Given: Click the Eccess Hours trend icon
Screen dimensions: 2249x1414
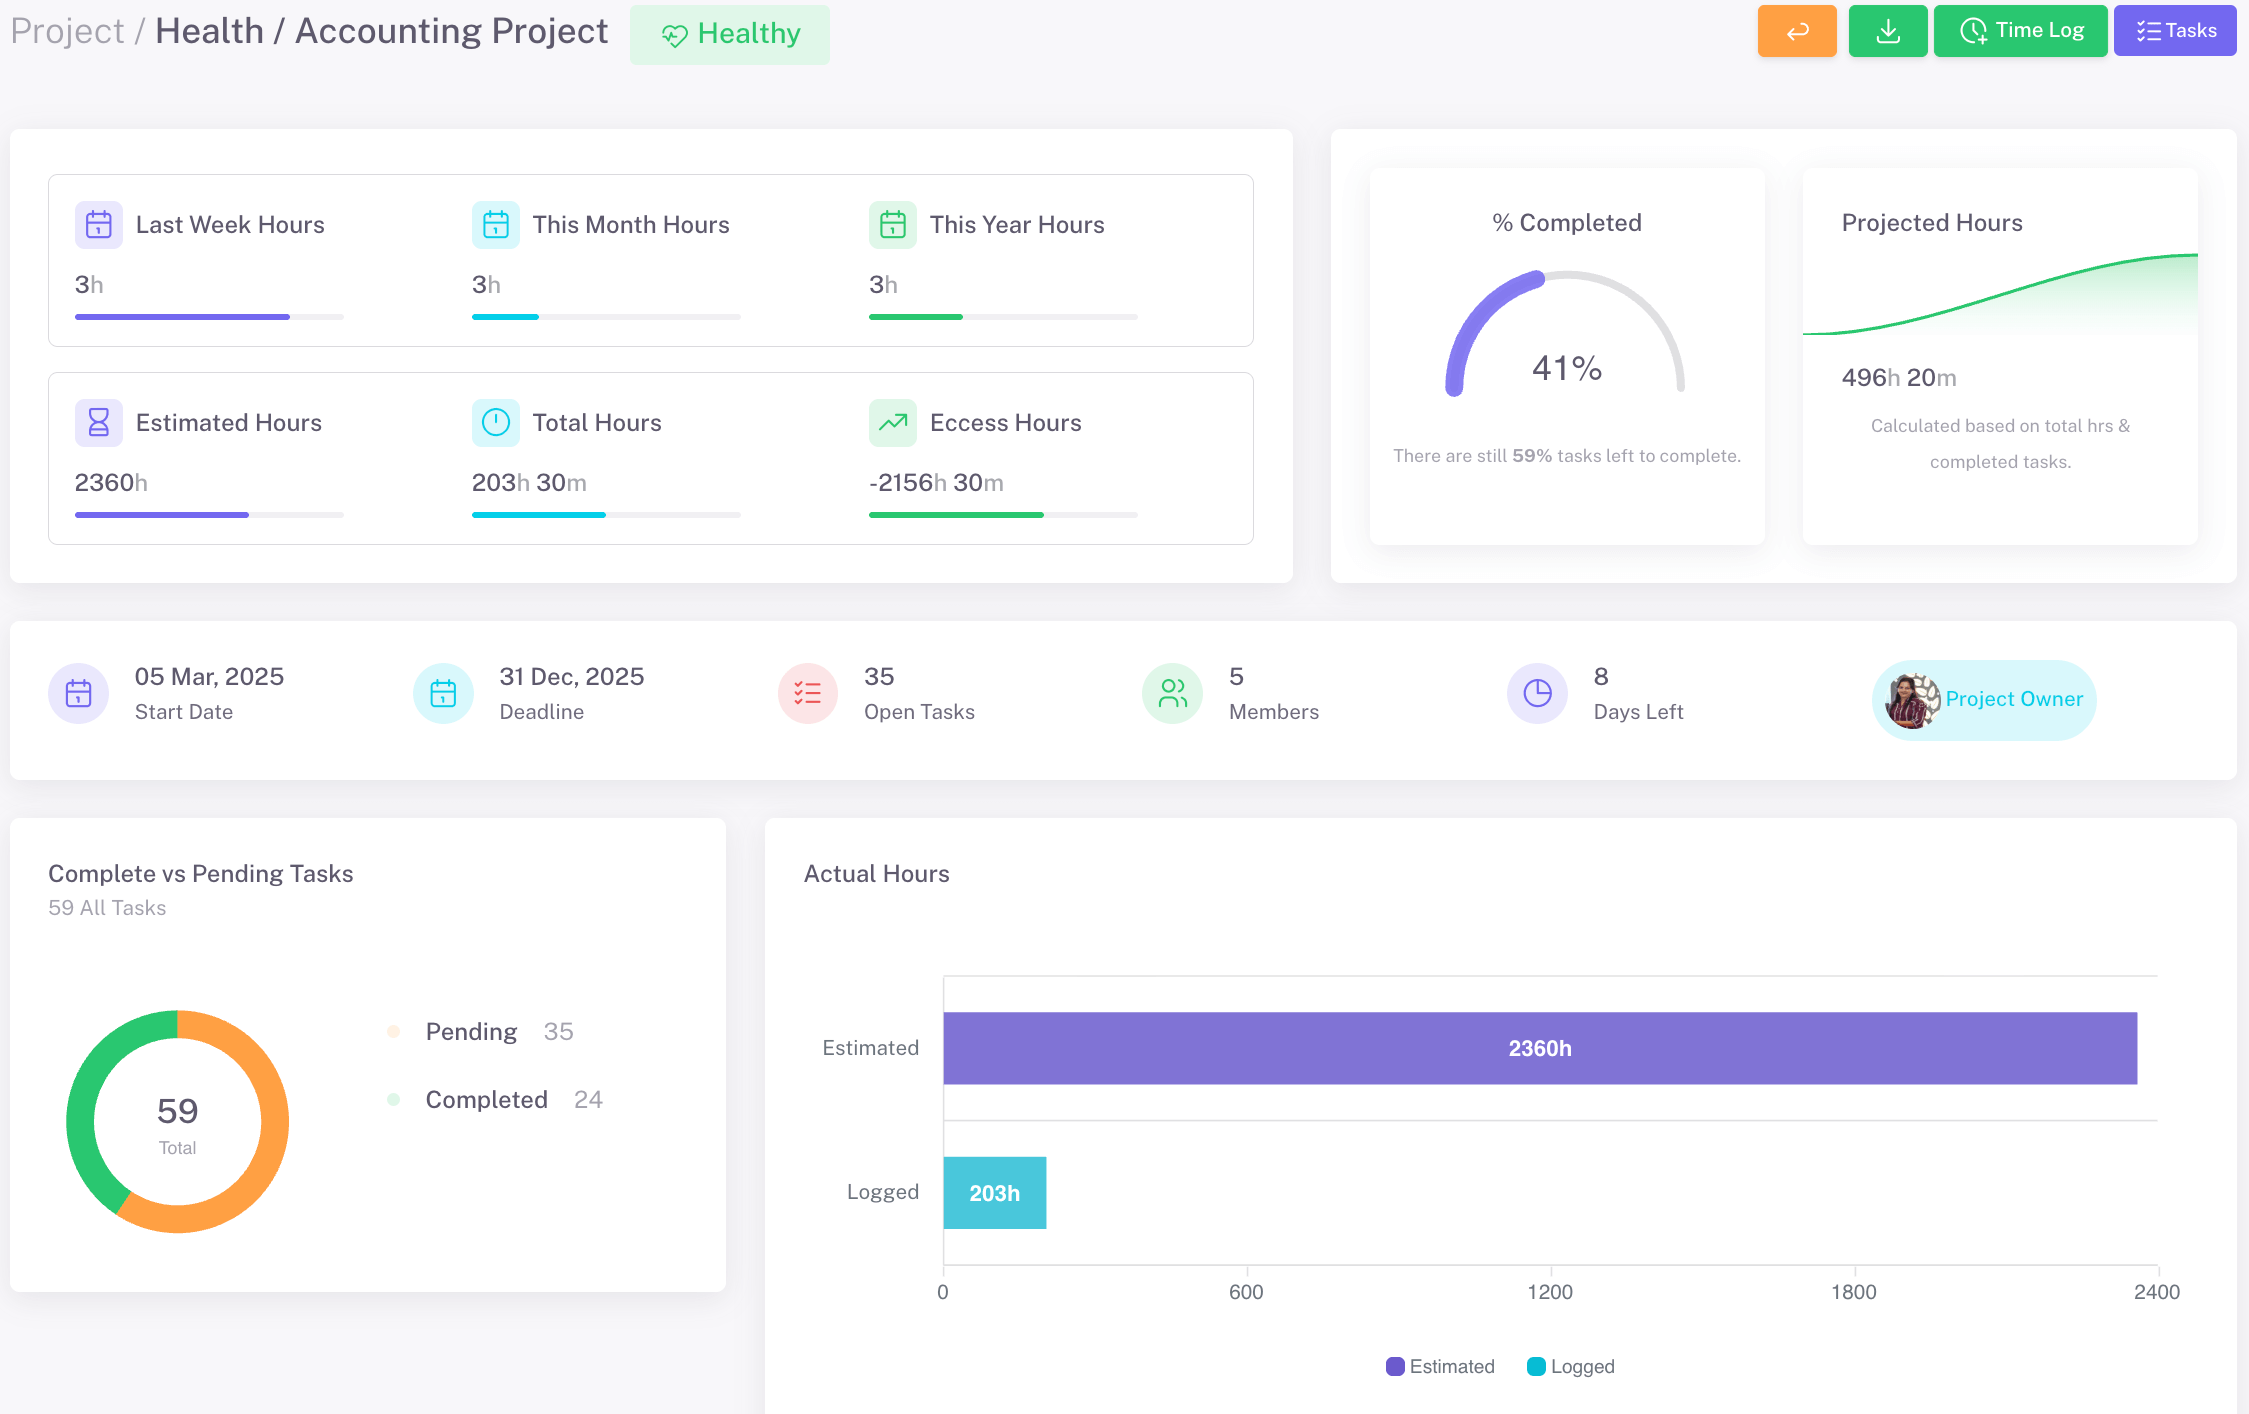Looking at the screenshot, I should pos(892,423).
